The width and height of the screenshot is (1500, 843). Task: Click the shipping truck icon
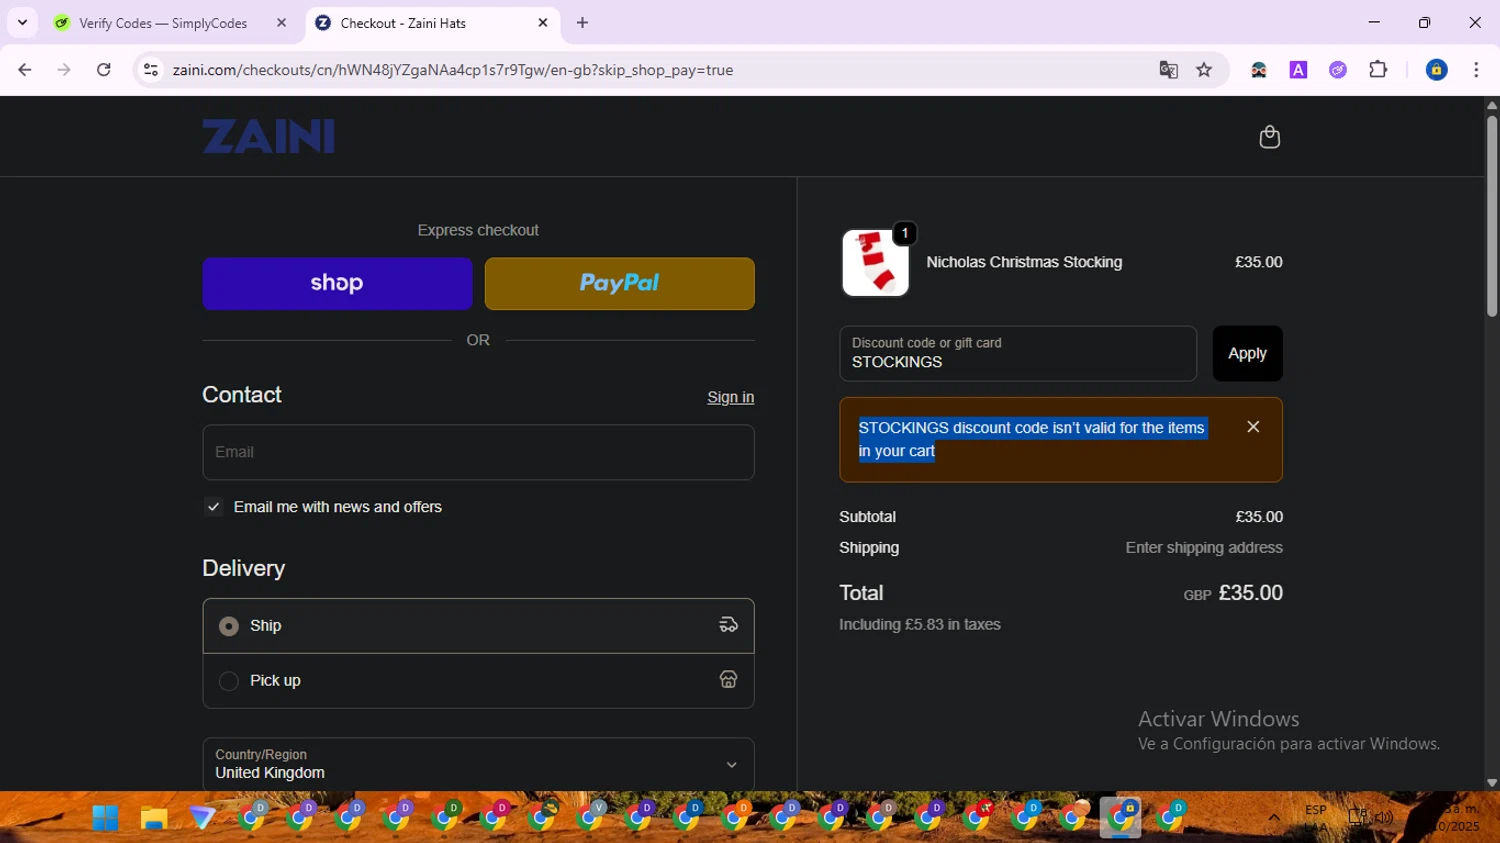(728, 625)
